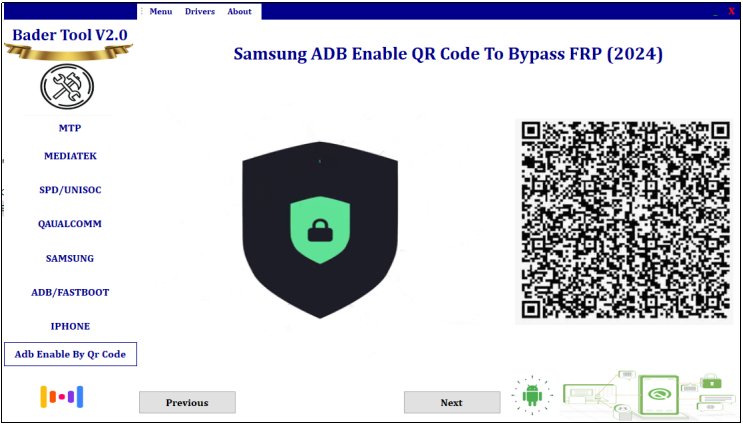
Task: Click the Next button
Action: 452,402
